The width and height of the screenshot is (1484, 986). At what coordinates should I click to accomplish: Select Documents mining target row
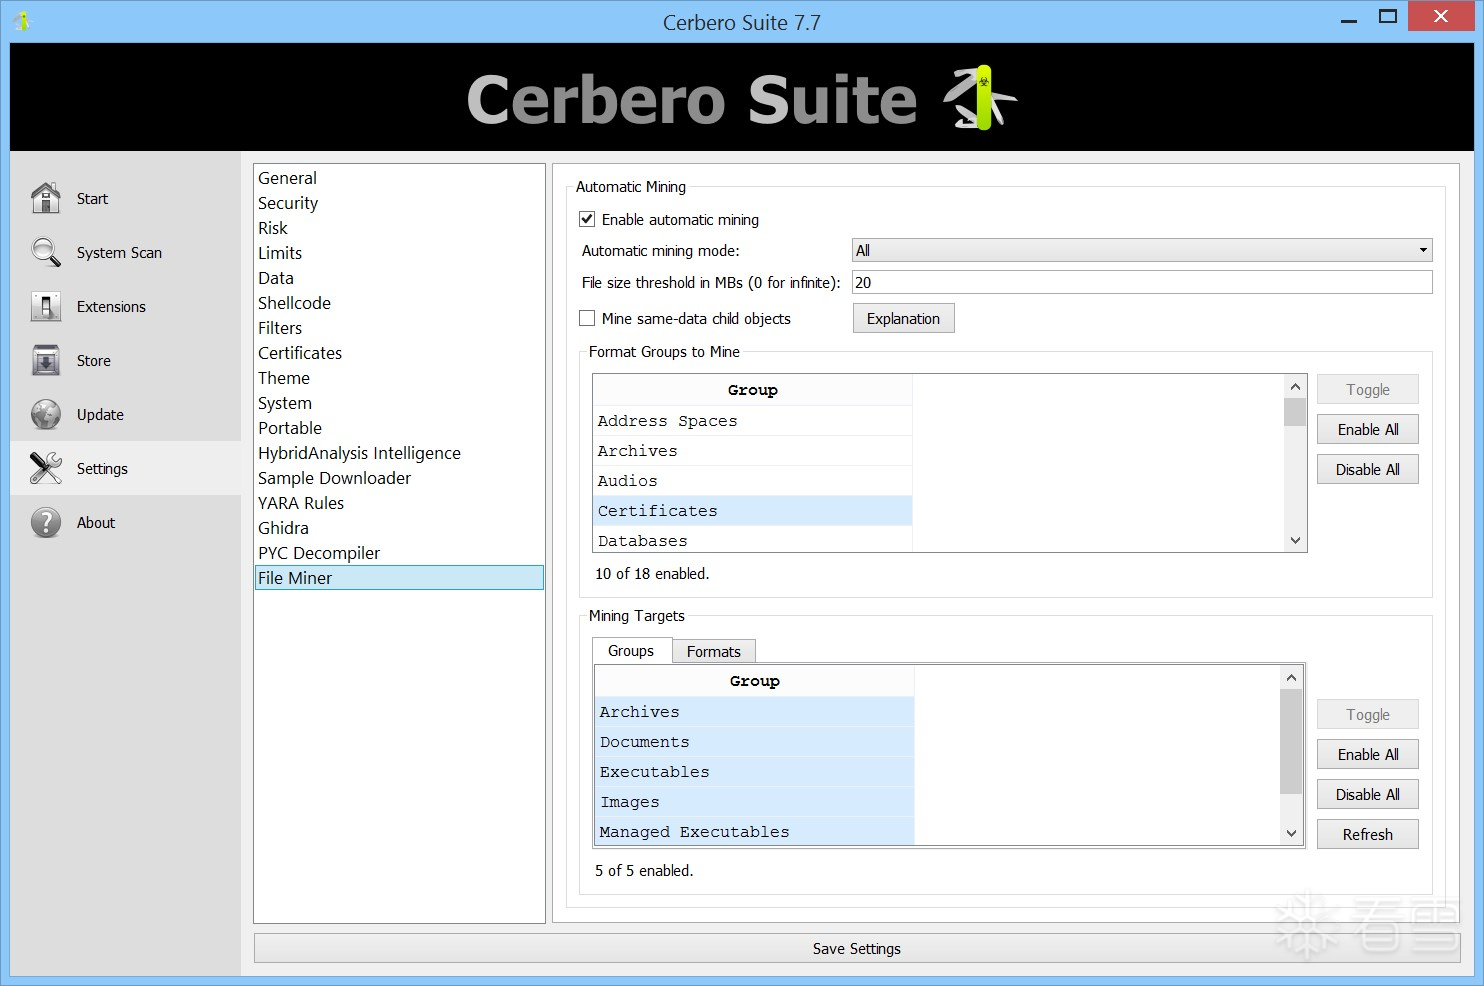[x=755, y=742]
